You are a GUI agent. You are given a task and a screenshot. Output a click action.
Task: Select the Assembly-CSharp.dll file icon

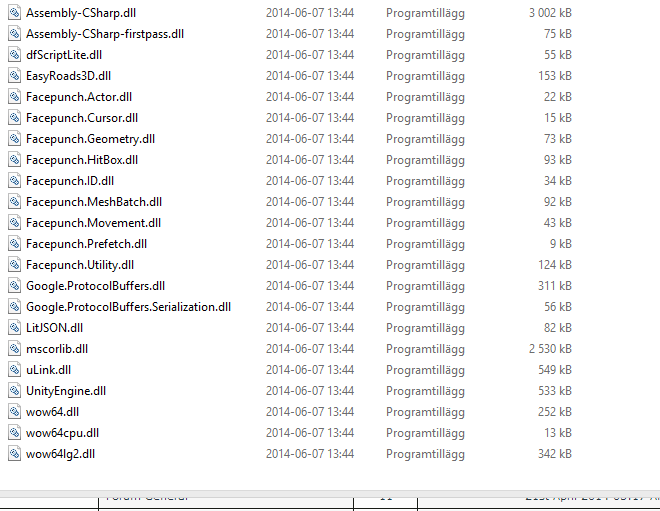tap(14, 13)
